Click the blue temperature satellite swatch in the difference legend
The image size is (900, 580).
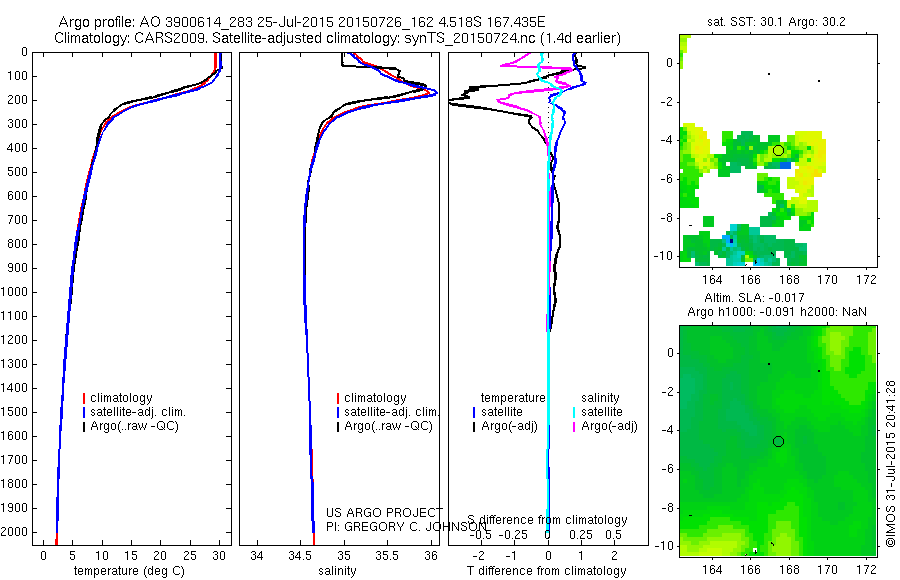(474, 412)
